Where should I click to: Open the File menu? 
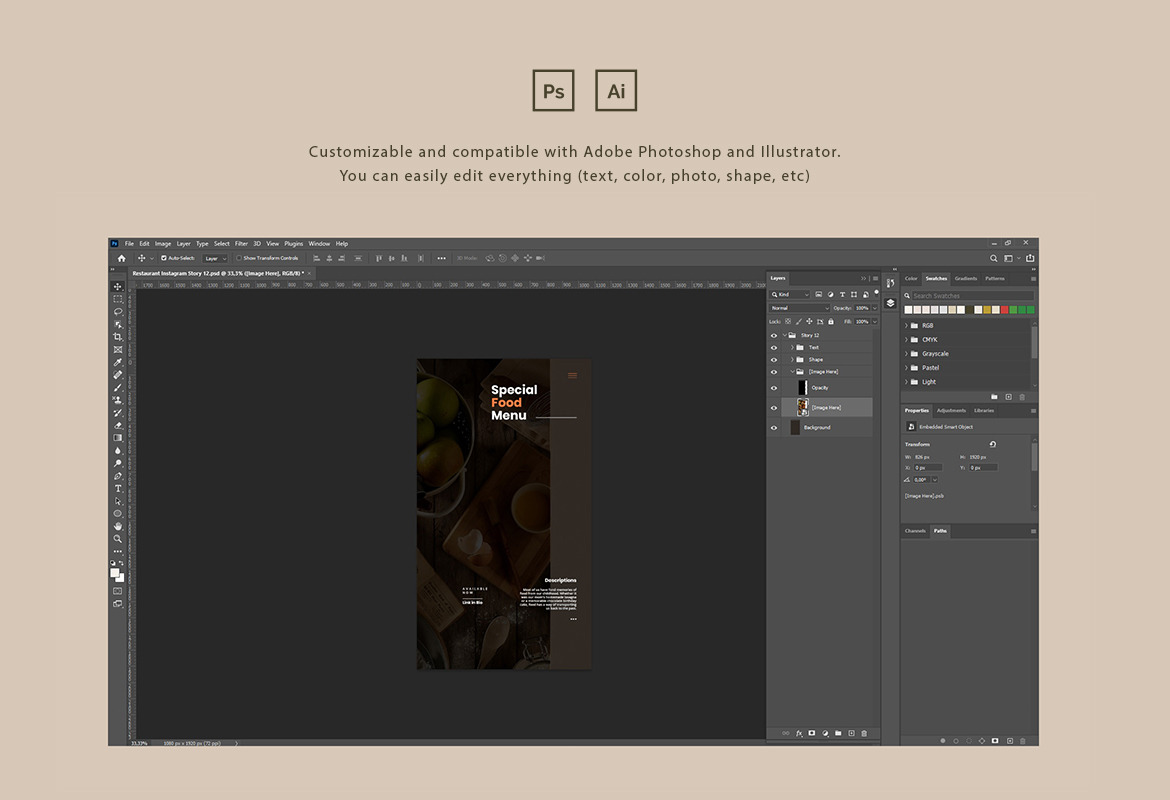(129, 244)
